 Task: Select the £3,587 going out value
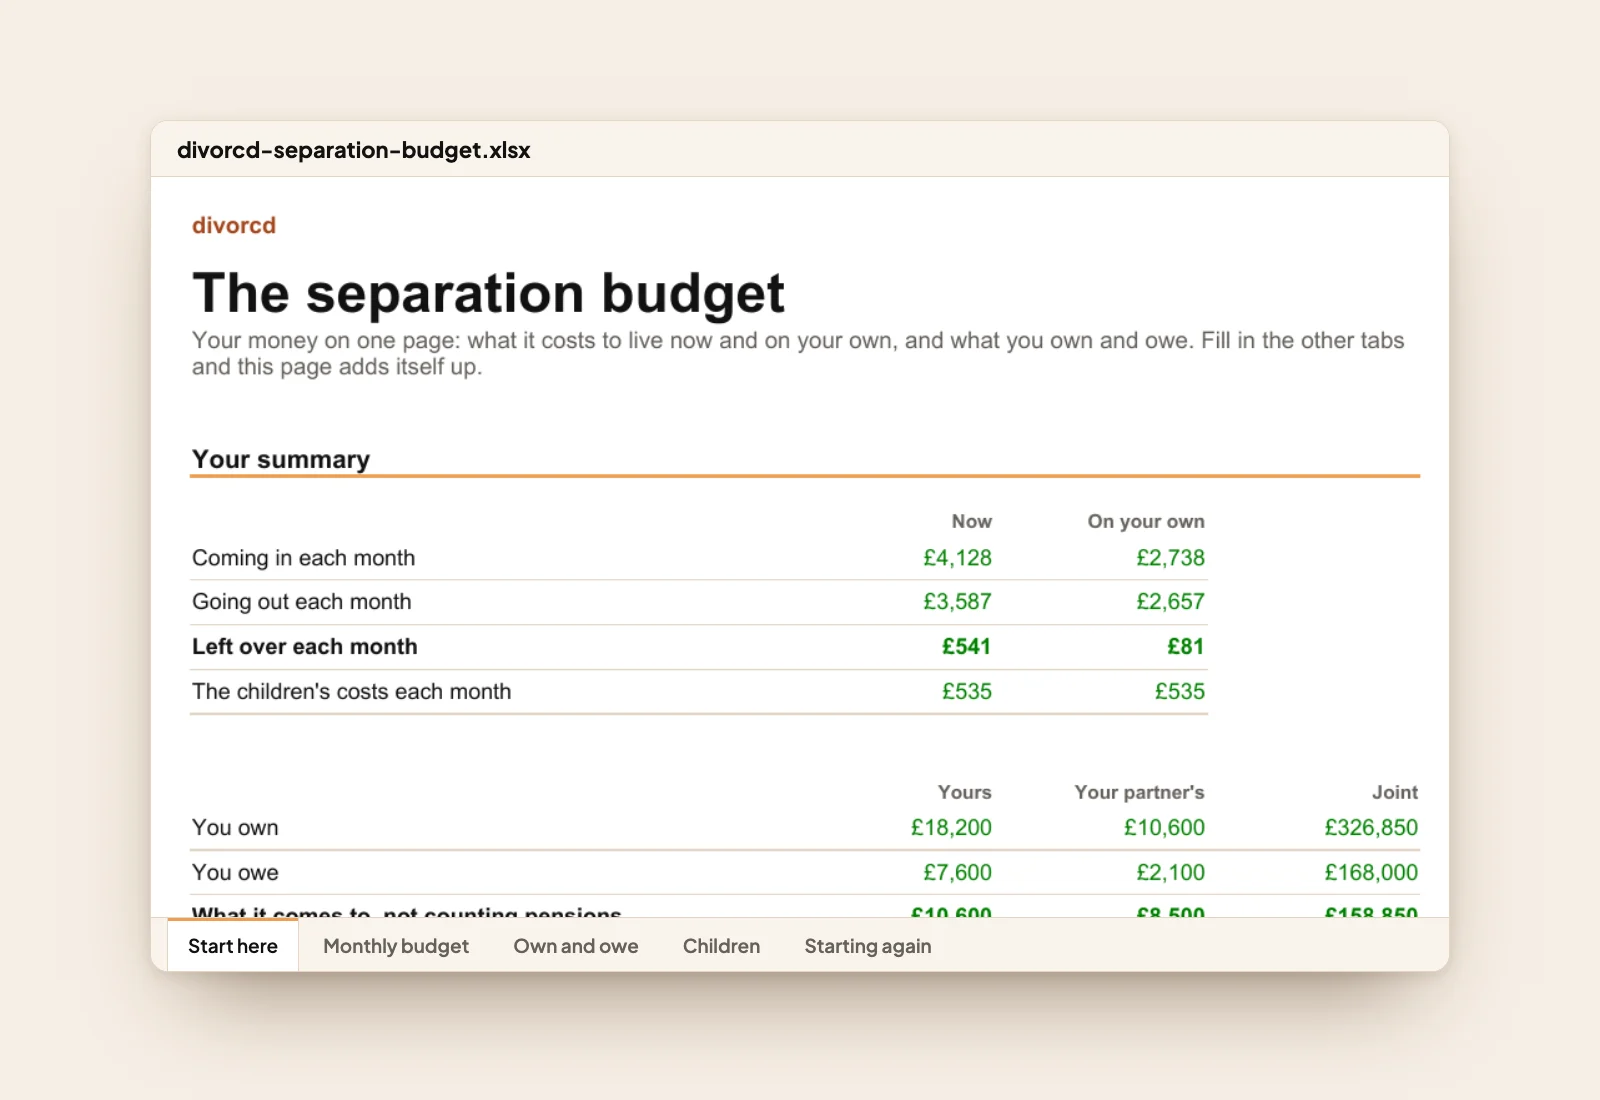coord(957,602)
